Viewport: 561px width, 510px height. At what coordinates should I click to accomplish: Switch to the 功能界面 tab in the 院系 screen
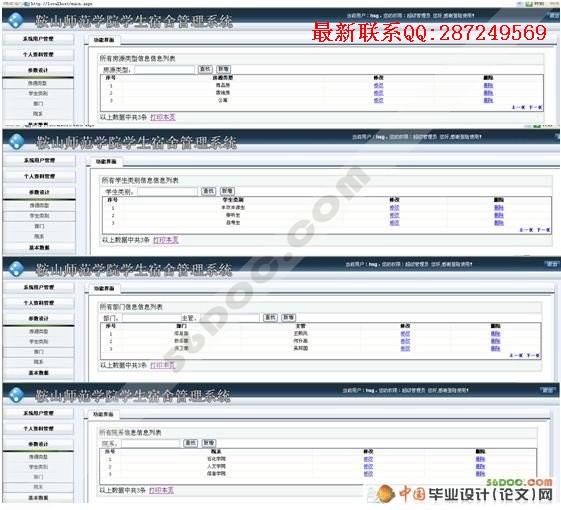coord(103,414)
